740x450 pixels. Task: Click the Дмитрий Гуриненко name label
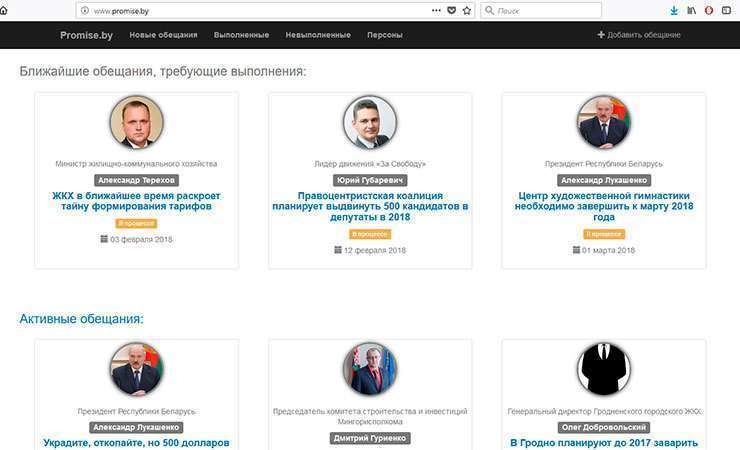370,438
